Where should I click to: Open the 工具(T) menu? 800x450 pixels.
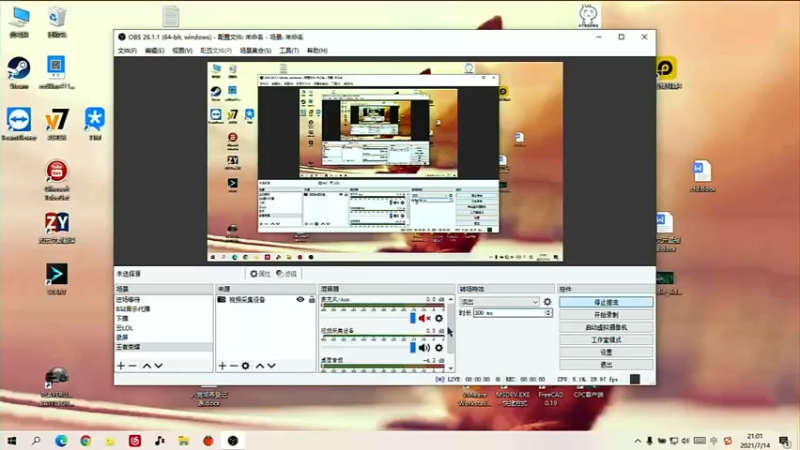[289, 51]
